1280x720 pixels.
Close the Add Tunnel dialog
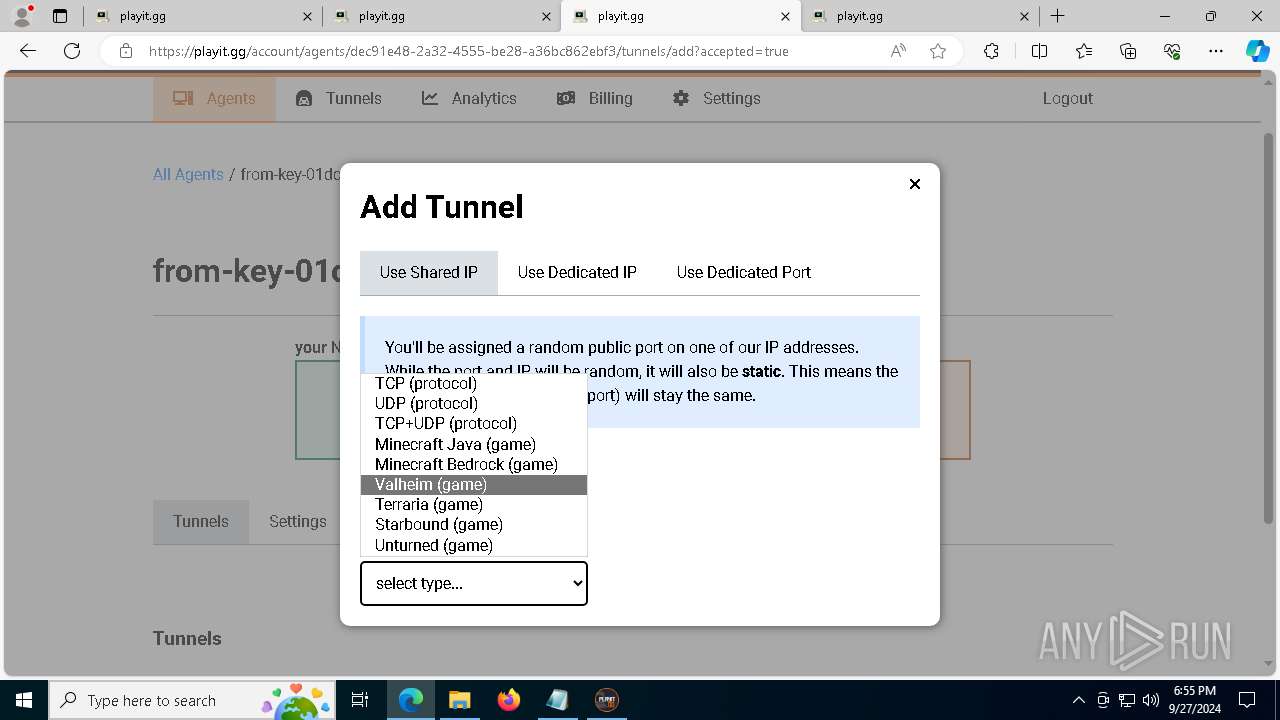(914, 184)
